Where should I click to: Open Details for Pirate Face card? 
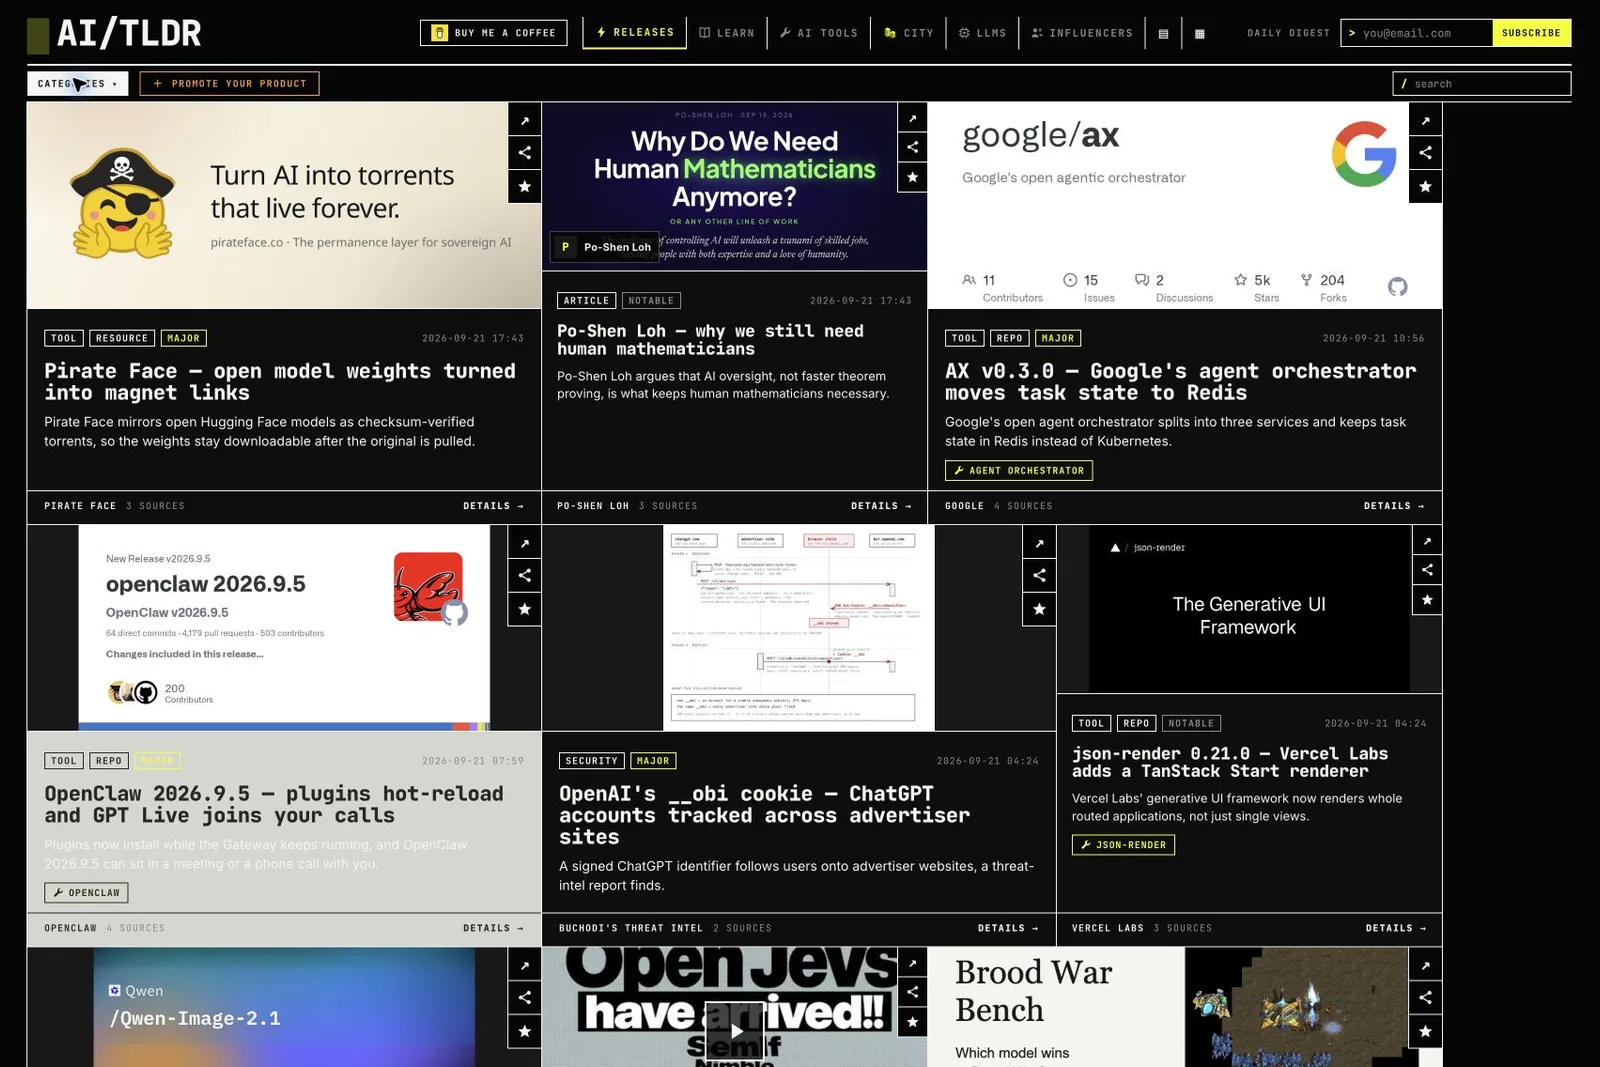pyautogui.click(x=493, y=506)
